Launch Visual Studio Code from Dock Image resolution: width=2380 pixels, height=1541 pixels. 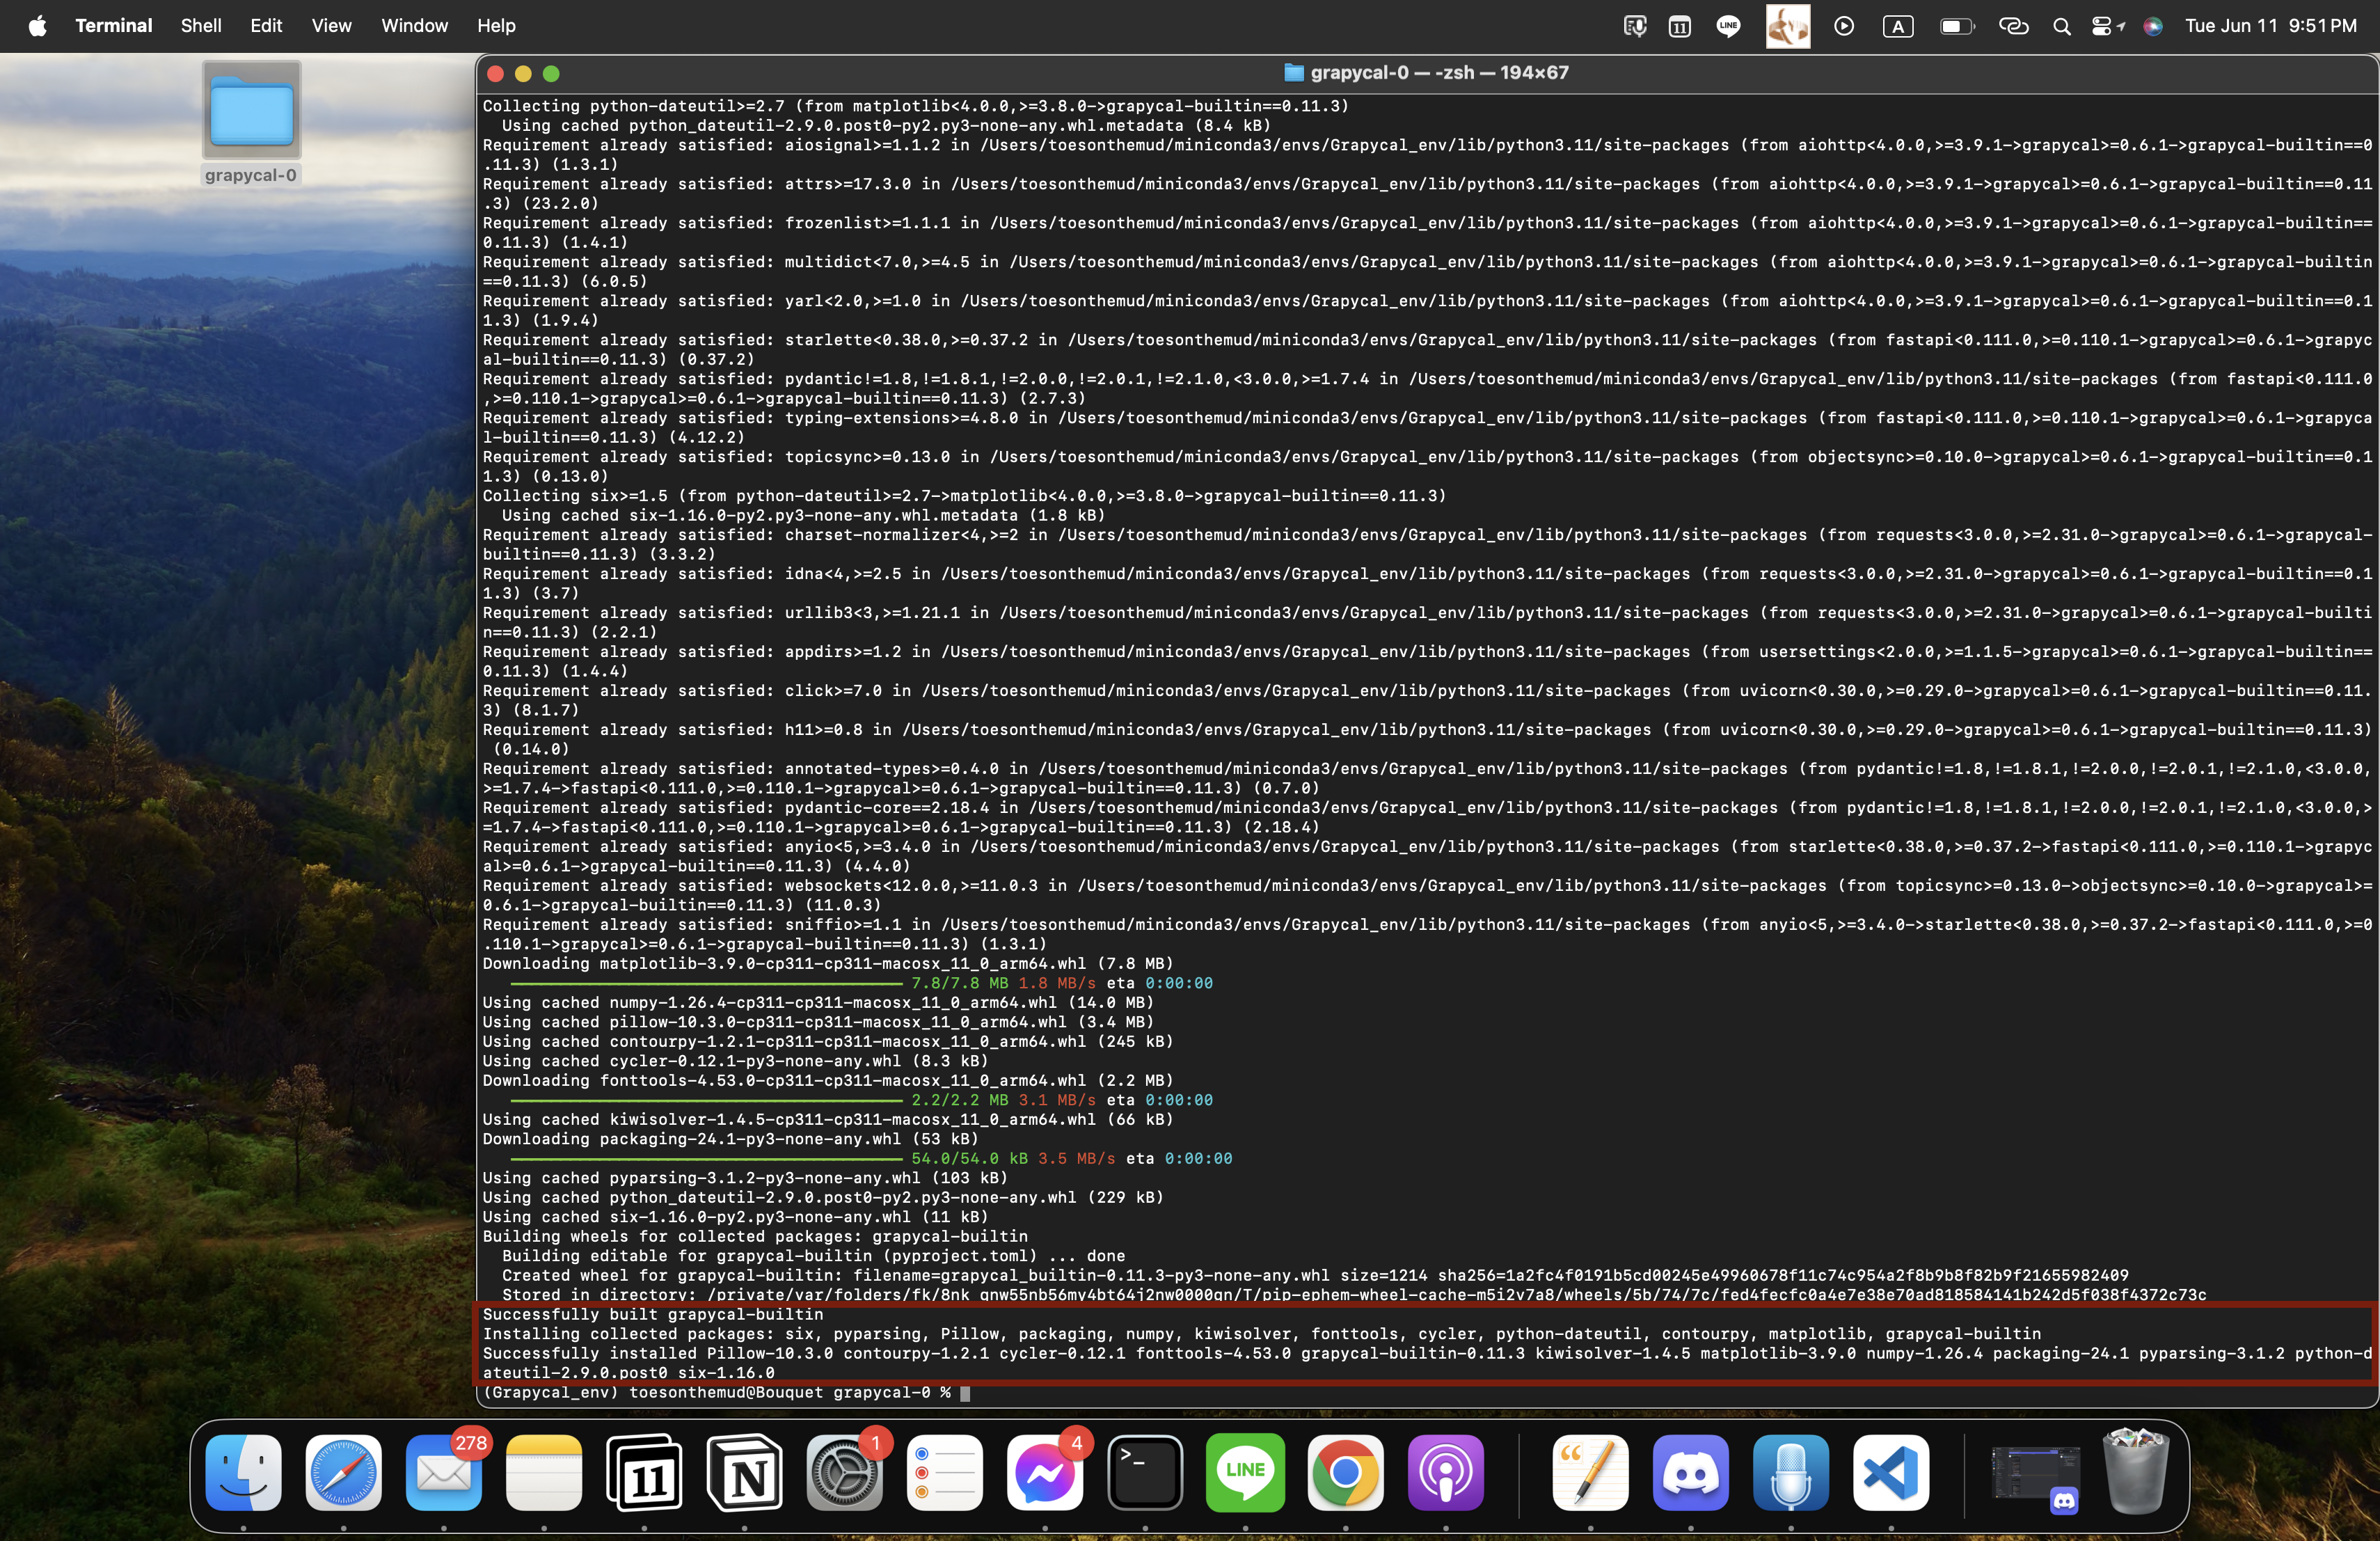[1890, 1472]
